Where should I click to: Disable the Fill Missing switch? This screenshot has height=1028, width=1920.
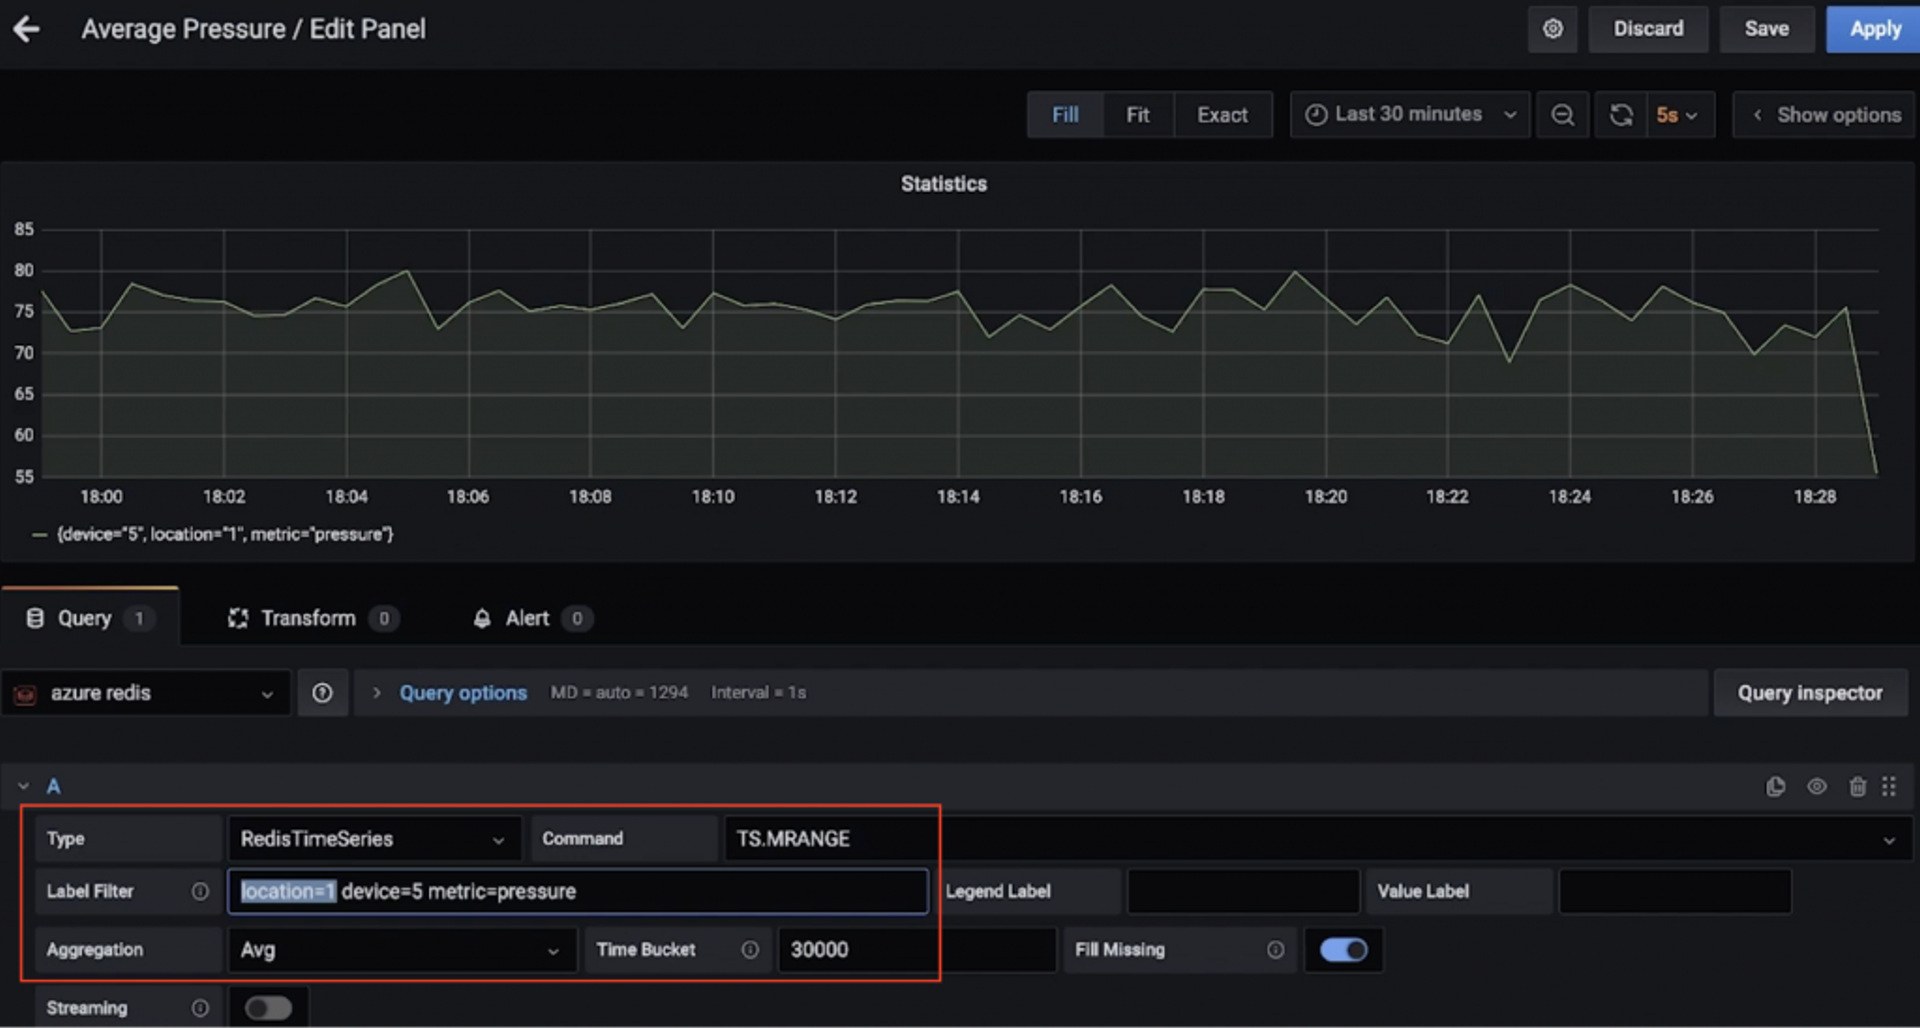pyautogui.click(x=1343, y=950)
